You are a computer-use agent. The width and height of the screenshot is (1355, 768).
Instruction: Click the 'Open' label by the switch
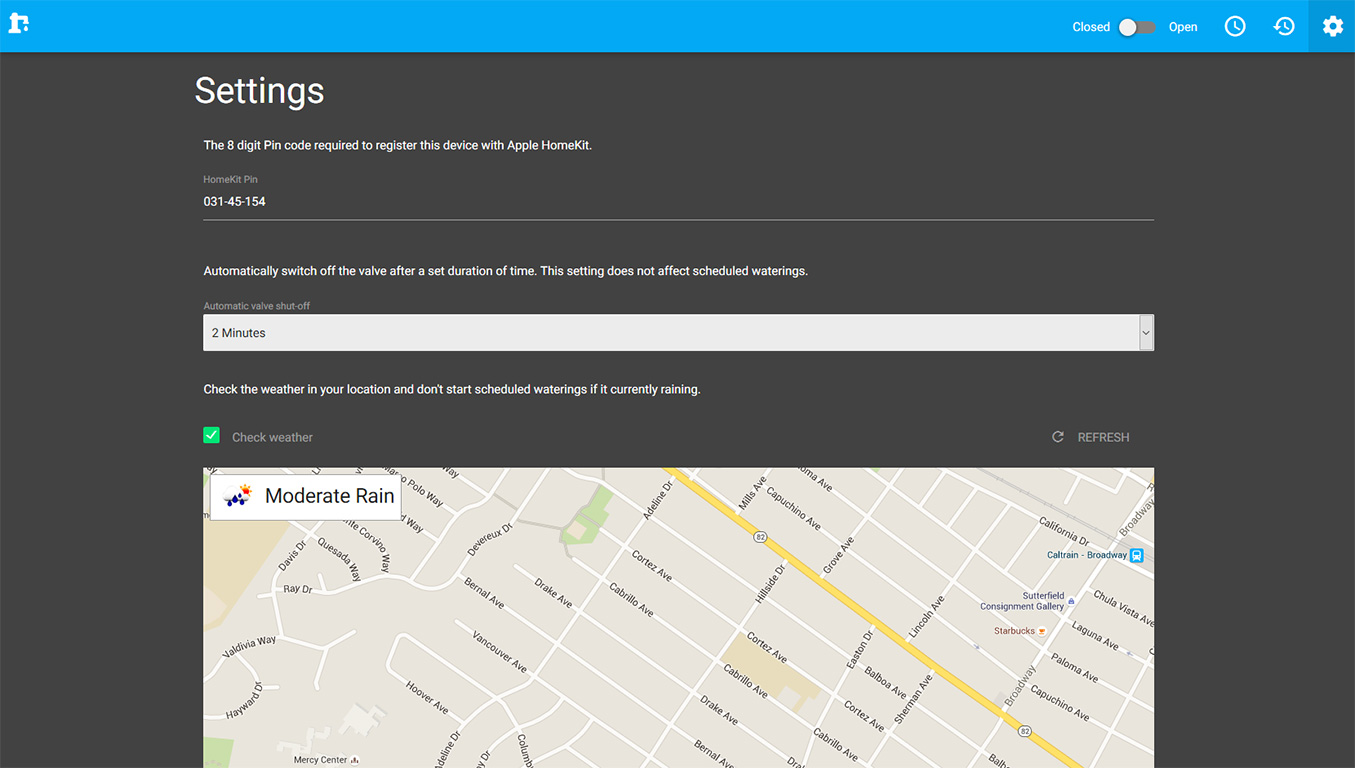click(1183, 27)
